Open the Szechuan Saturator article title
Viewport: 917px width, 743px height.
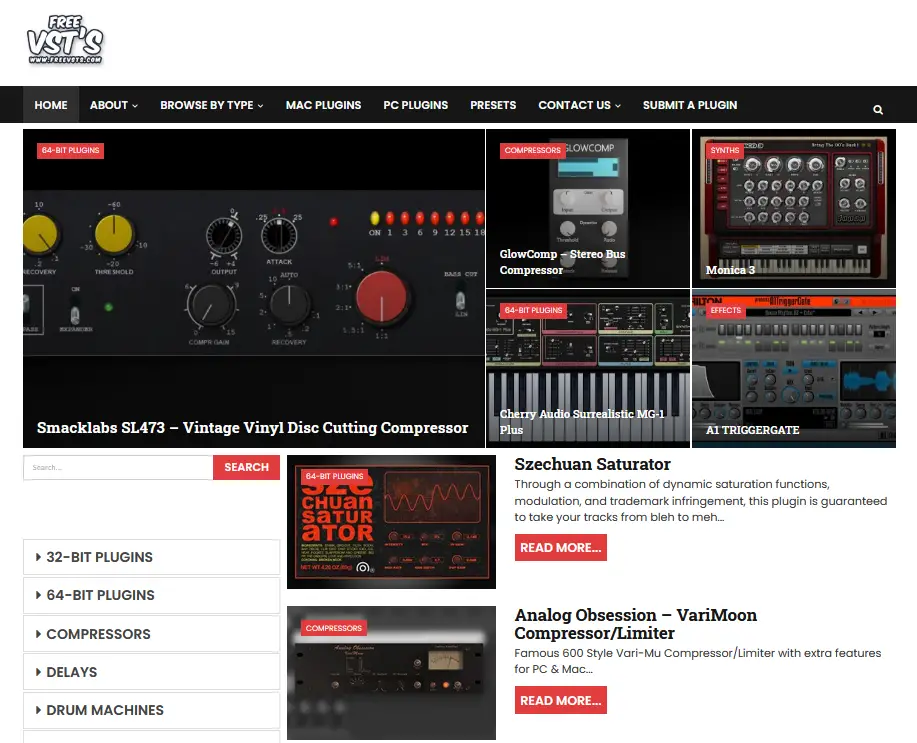point(592,464)
